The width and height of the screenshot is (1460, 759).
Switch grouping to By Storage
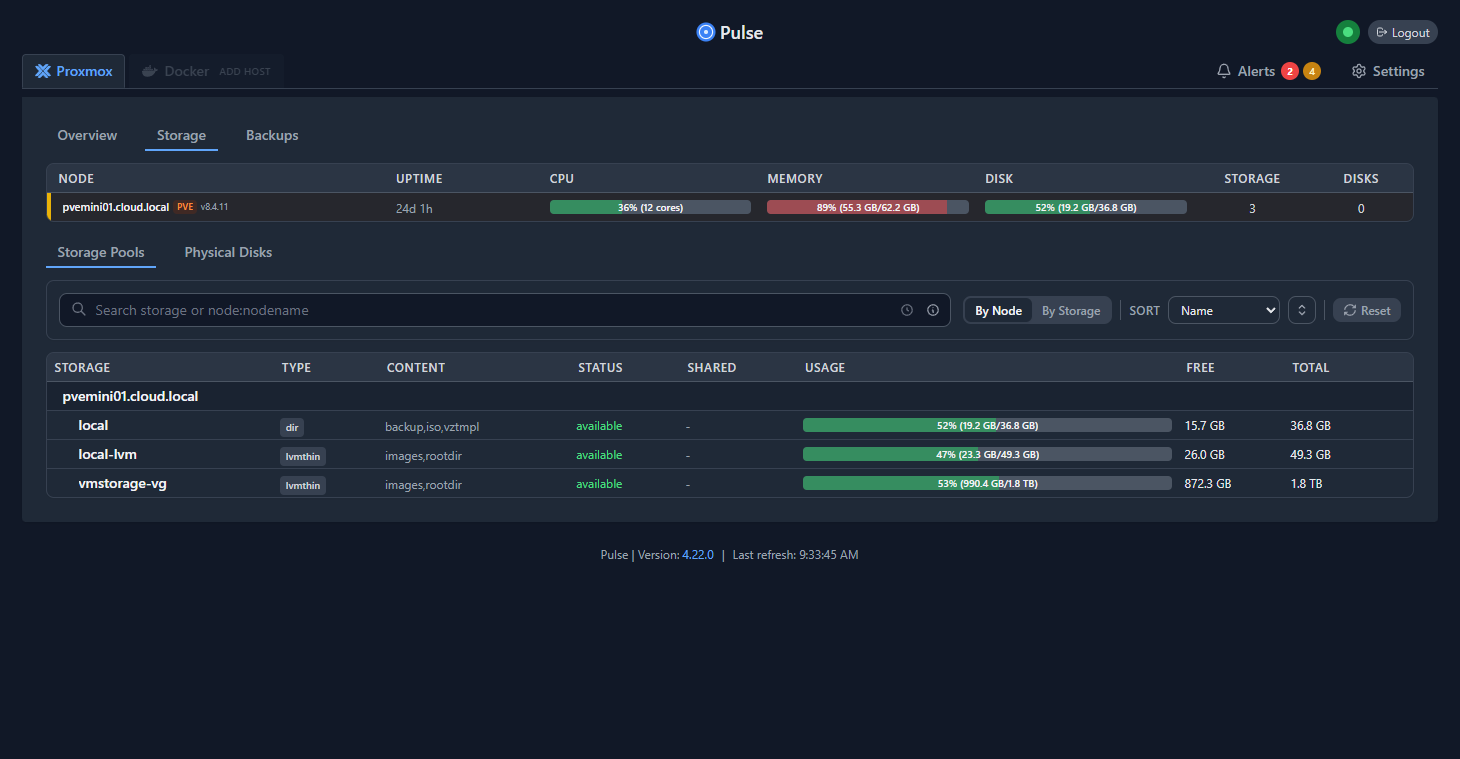click(x=1070, y=311)
